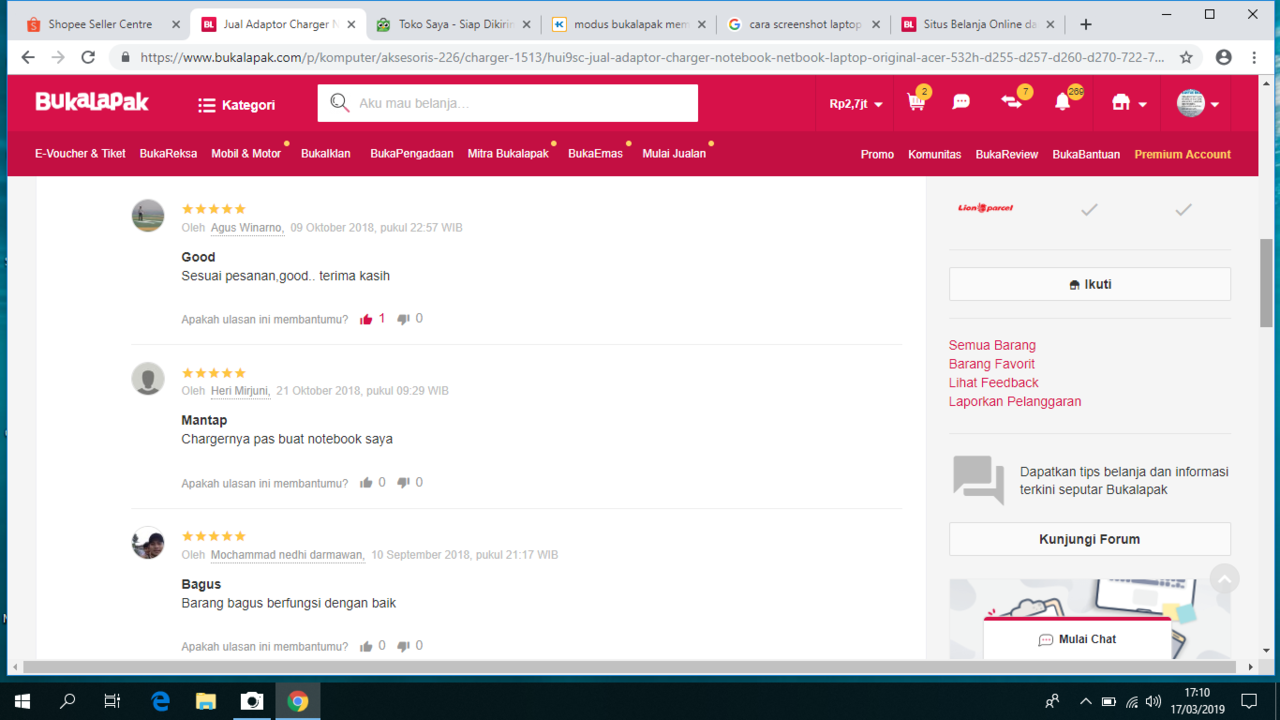Open BukaPengadaan menu item

(412, 154)
